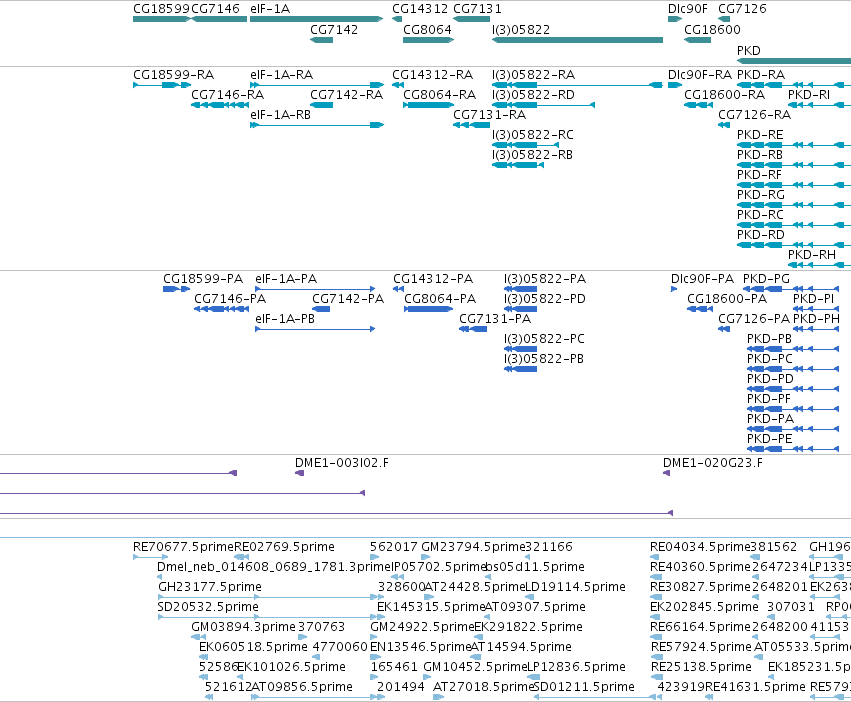Click protein CG7142-PA
Screen dimensions: 851x702
tap(348, 299)
